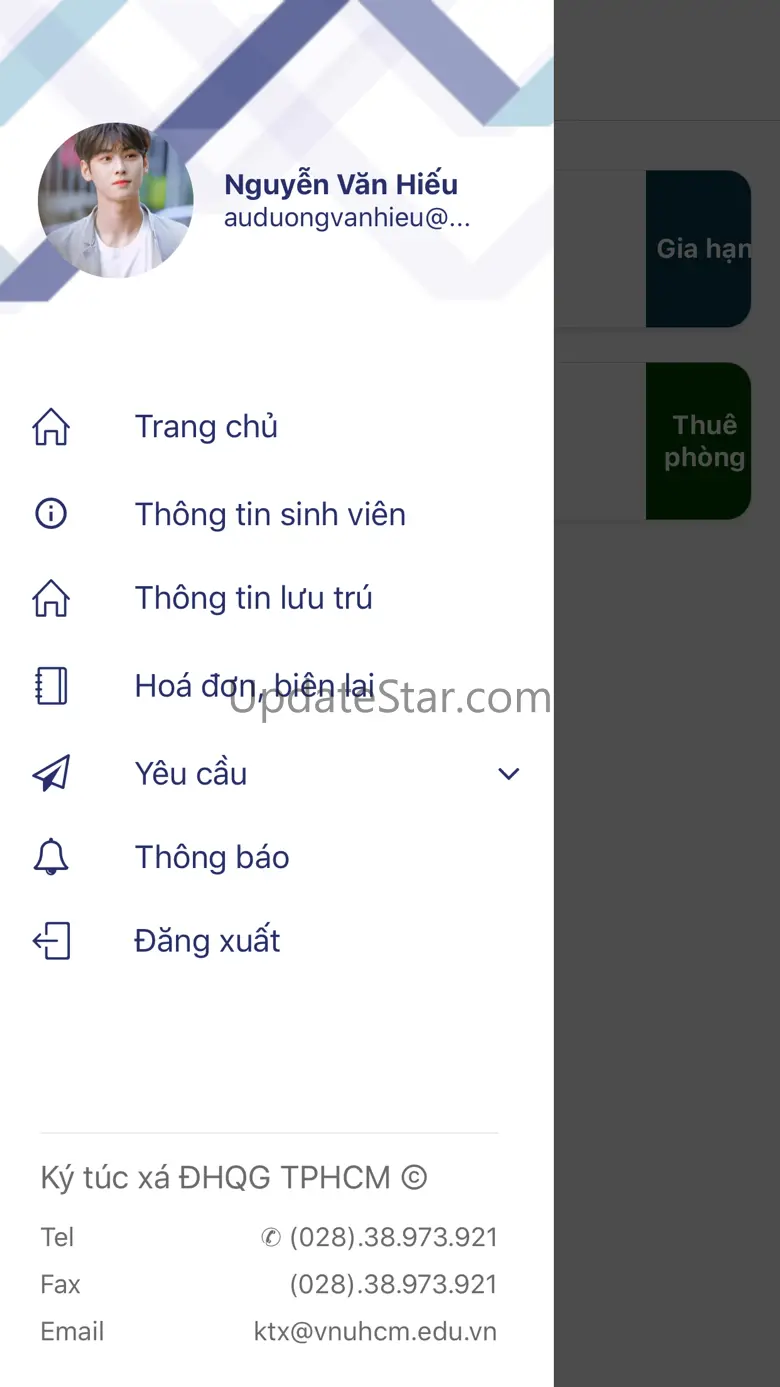Click the Tel number (028).38.973.921
Viewport: 780px width, 1387px height.
pos(393,1237)
